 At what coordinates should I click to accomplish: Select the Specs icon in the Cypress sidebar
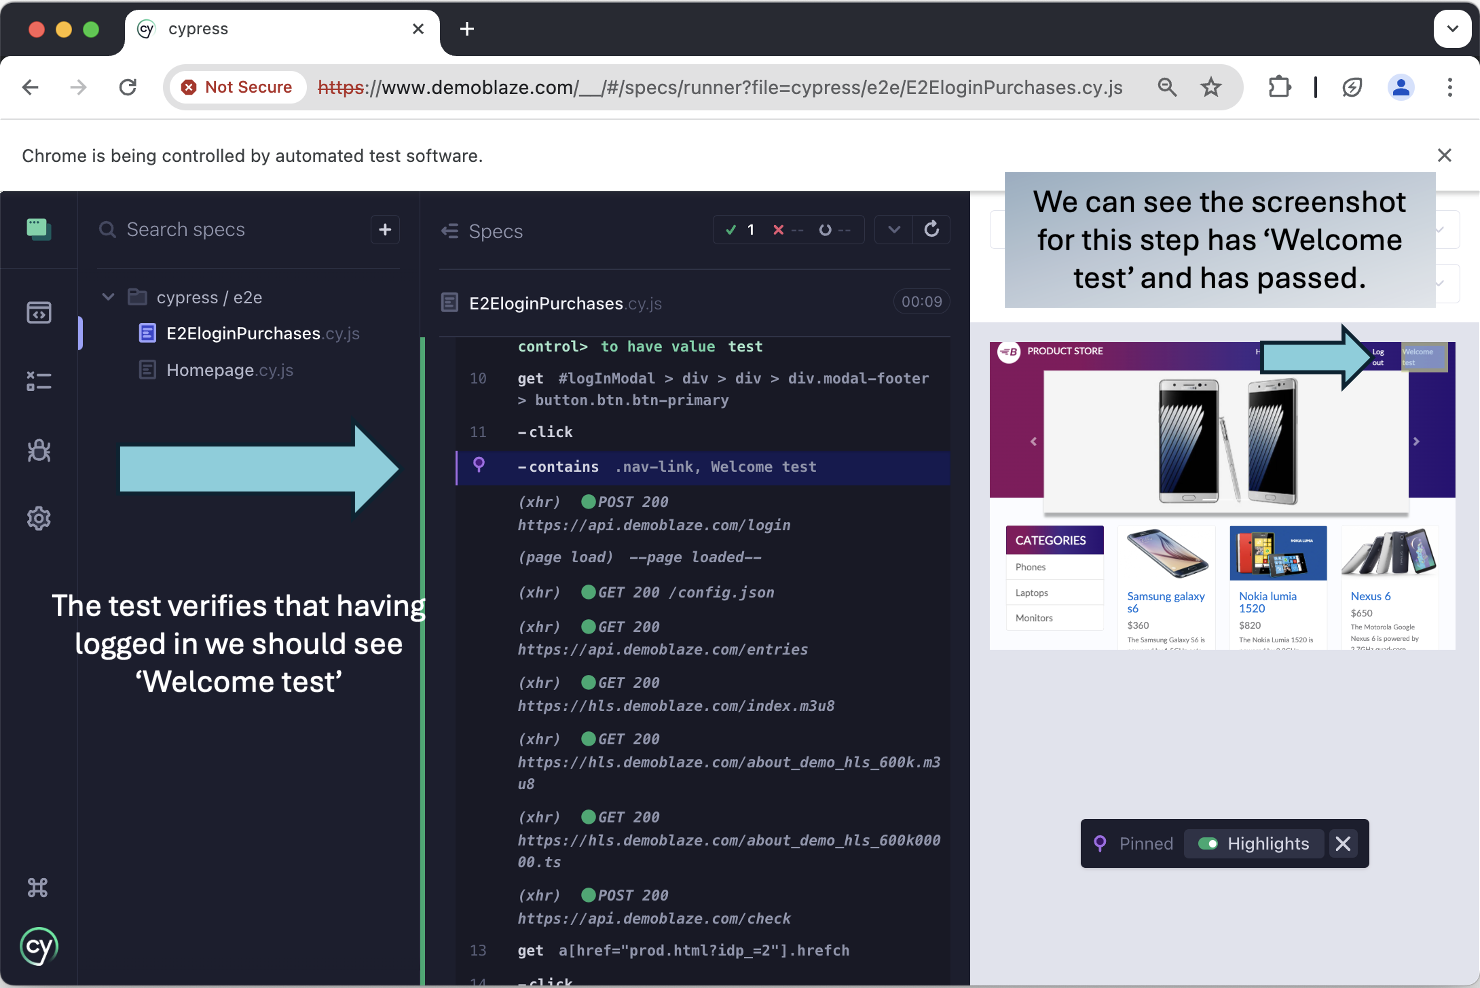pos(39,313)
